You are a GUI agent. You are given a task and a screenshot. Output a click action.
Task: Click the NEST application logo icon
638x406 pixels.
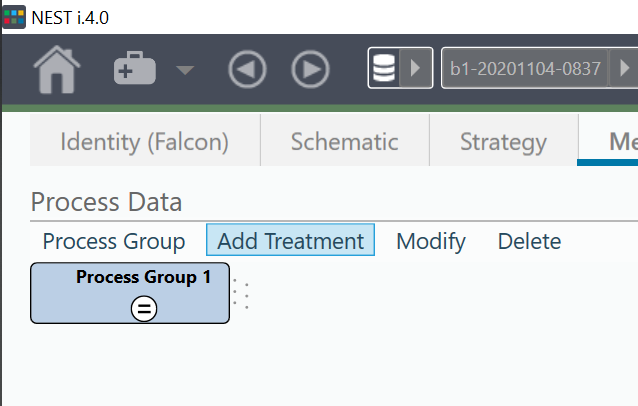click(13, 16)
